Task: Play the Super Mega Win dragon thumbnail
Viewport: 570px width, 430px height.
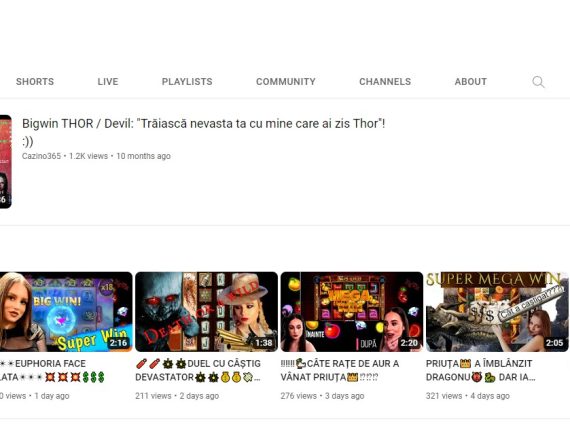Action: click(497, 312)
